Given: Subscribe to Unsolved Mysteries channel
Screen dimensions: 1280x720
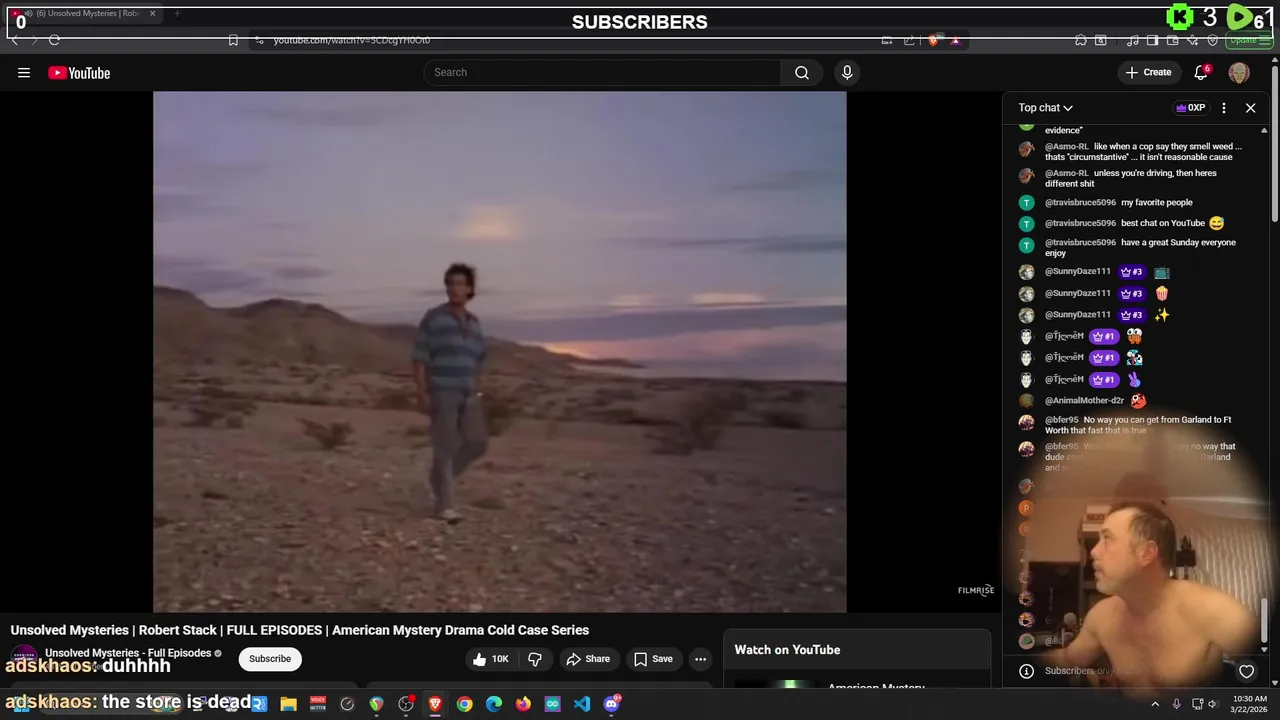Looking at the screenshot, I should click(270, 659).
